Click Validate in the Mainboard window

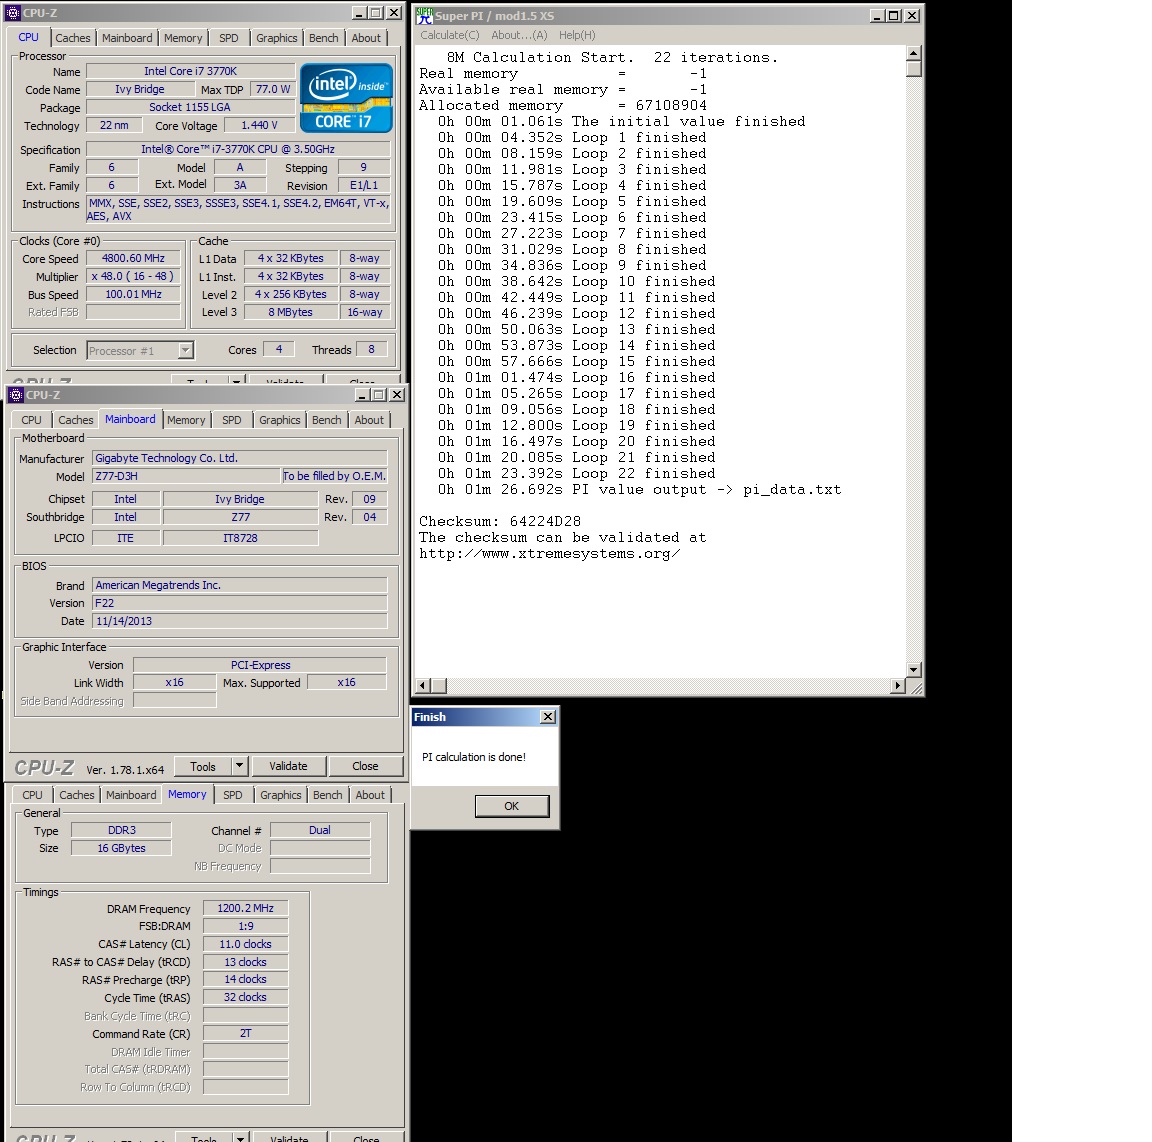[288, 766]
